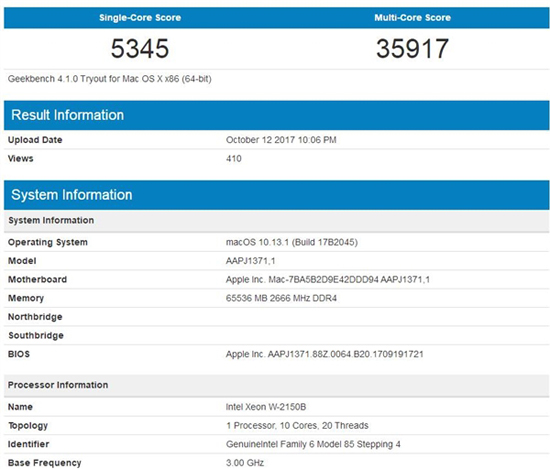Click the blue System Information banner

277,195
